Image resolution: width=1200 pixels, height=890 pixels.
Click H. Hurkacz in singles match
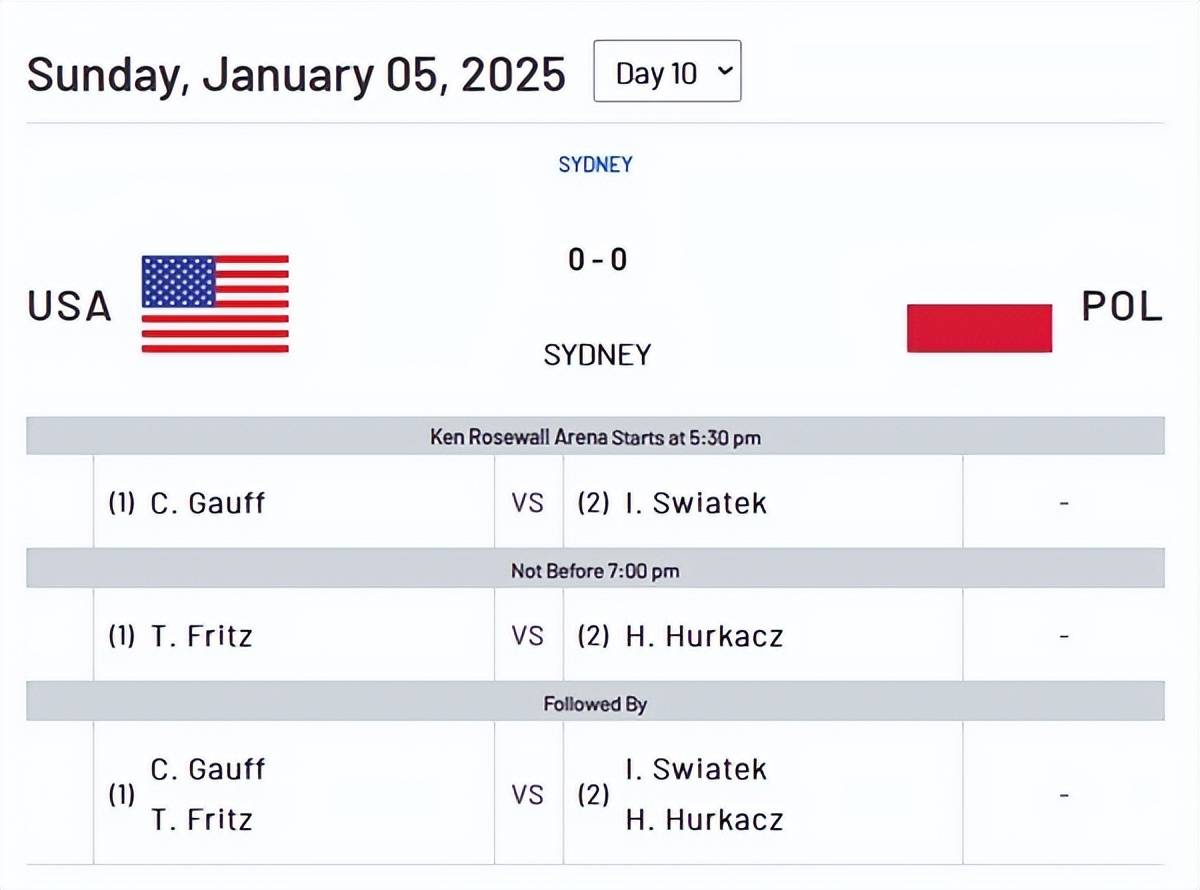coord(704,635)
